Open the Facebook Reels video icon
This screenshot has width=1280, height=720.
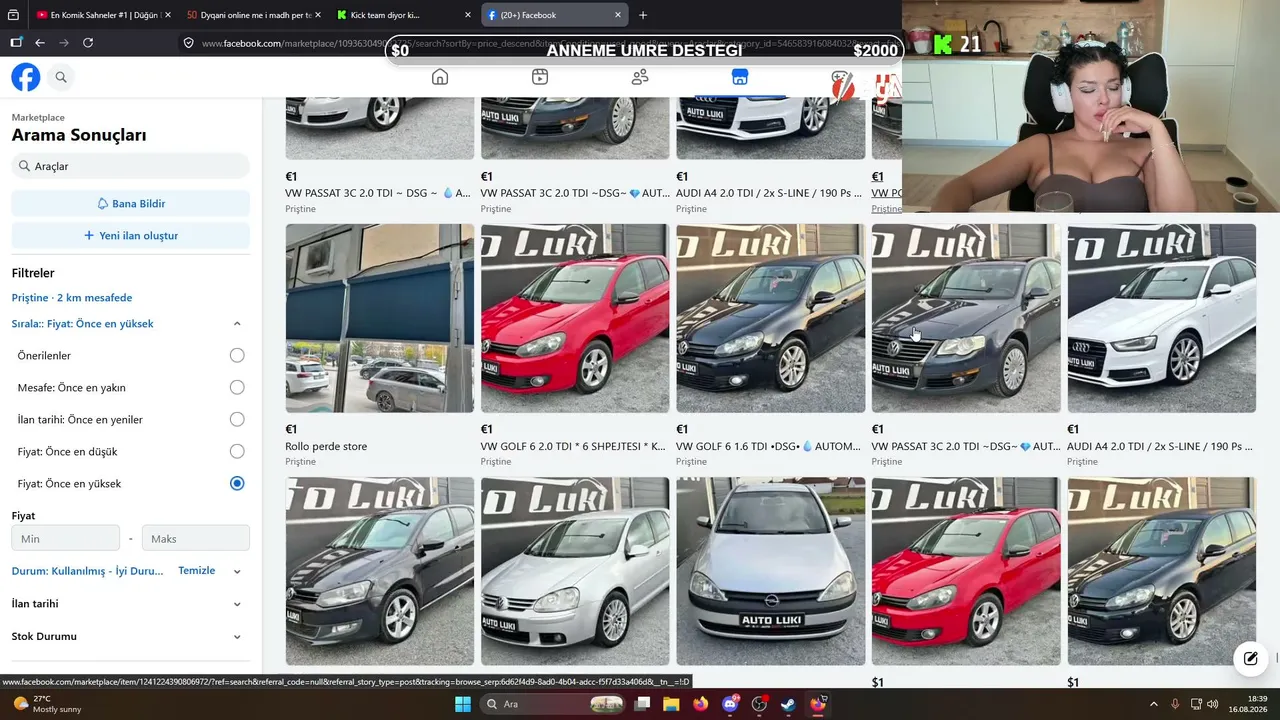540,77
